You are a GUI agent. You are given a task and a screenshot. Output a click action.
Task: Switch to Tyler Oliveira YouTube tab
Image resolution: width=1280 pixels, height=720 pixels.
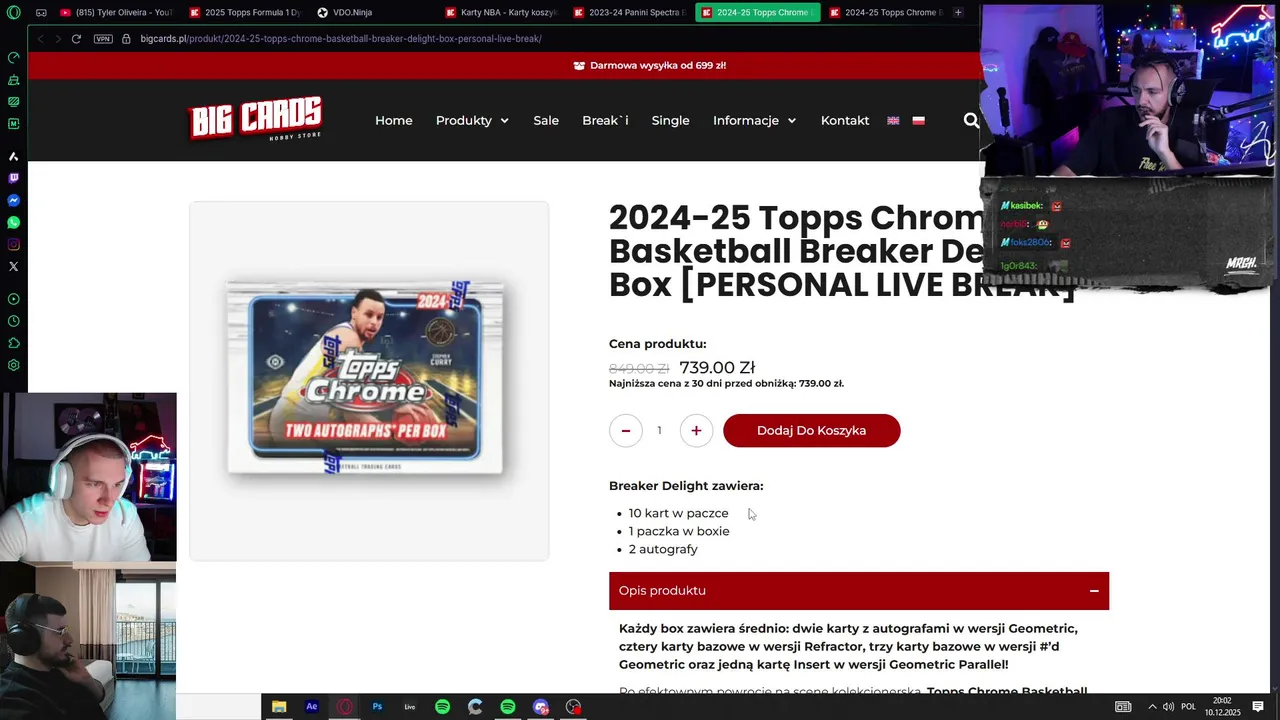116,12
